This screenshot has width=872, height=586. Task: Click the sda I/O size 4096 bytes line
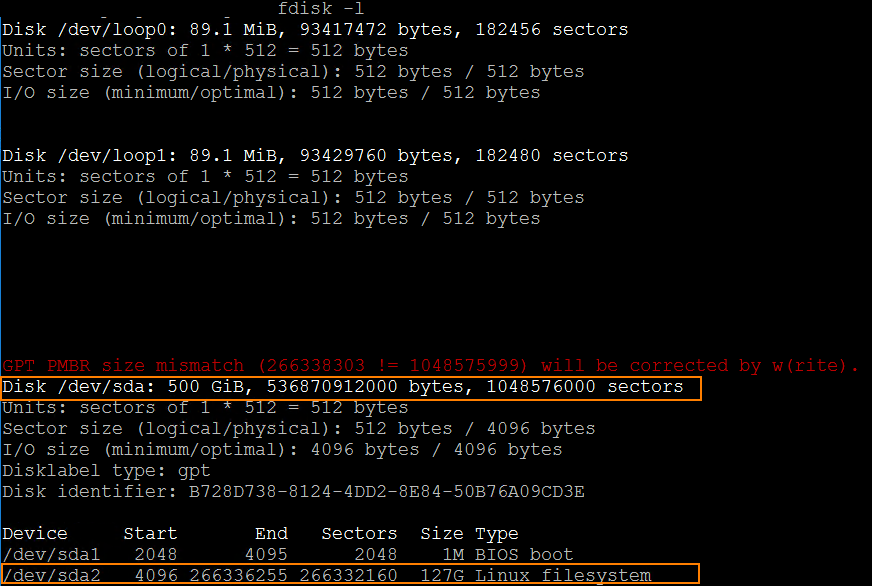[x=282, y=449]
